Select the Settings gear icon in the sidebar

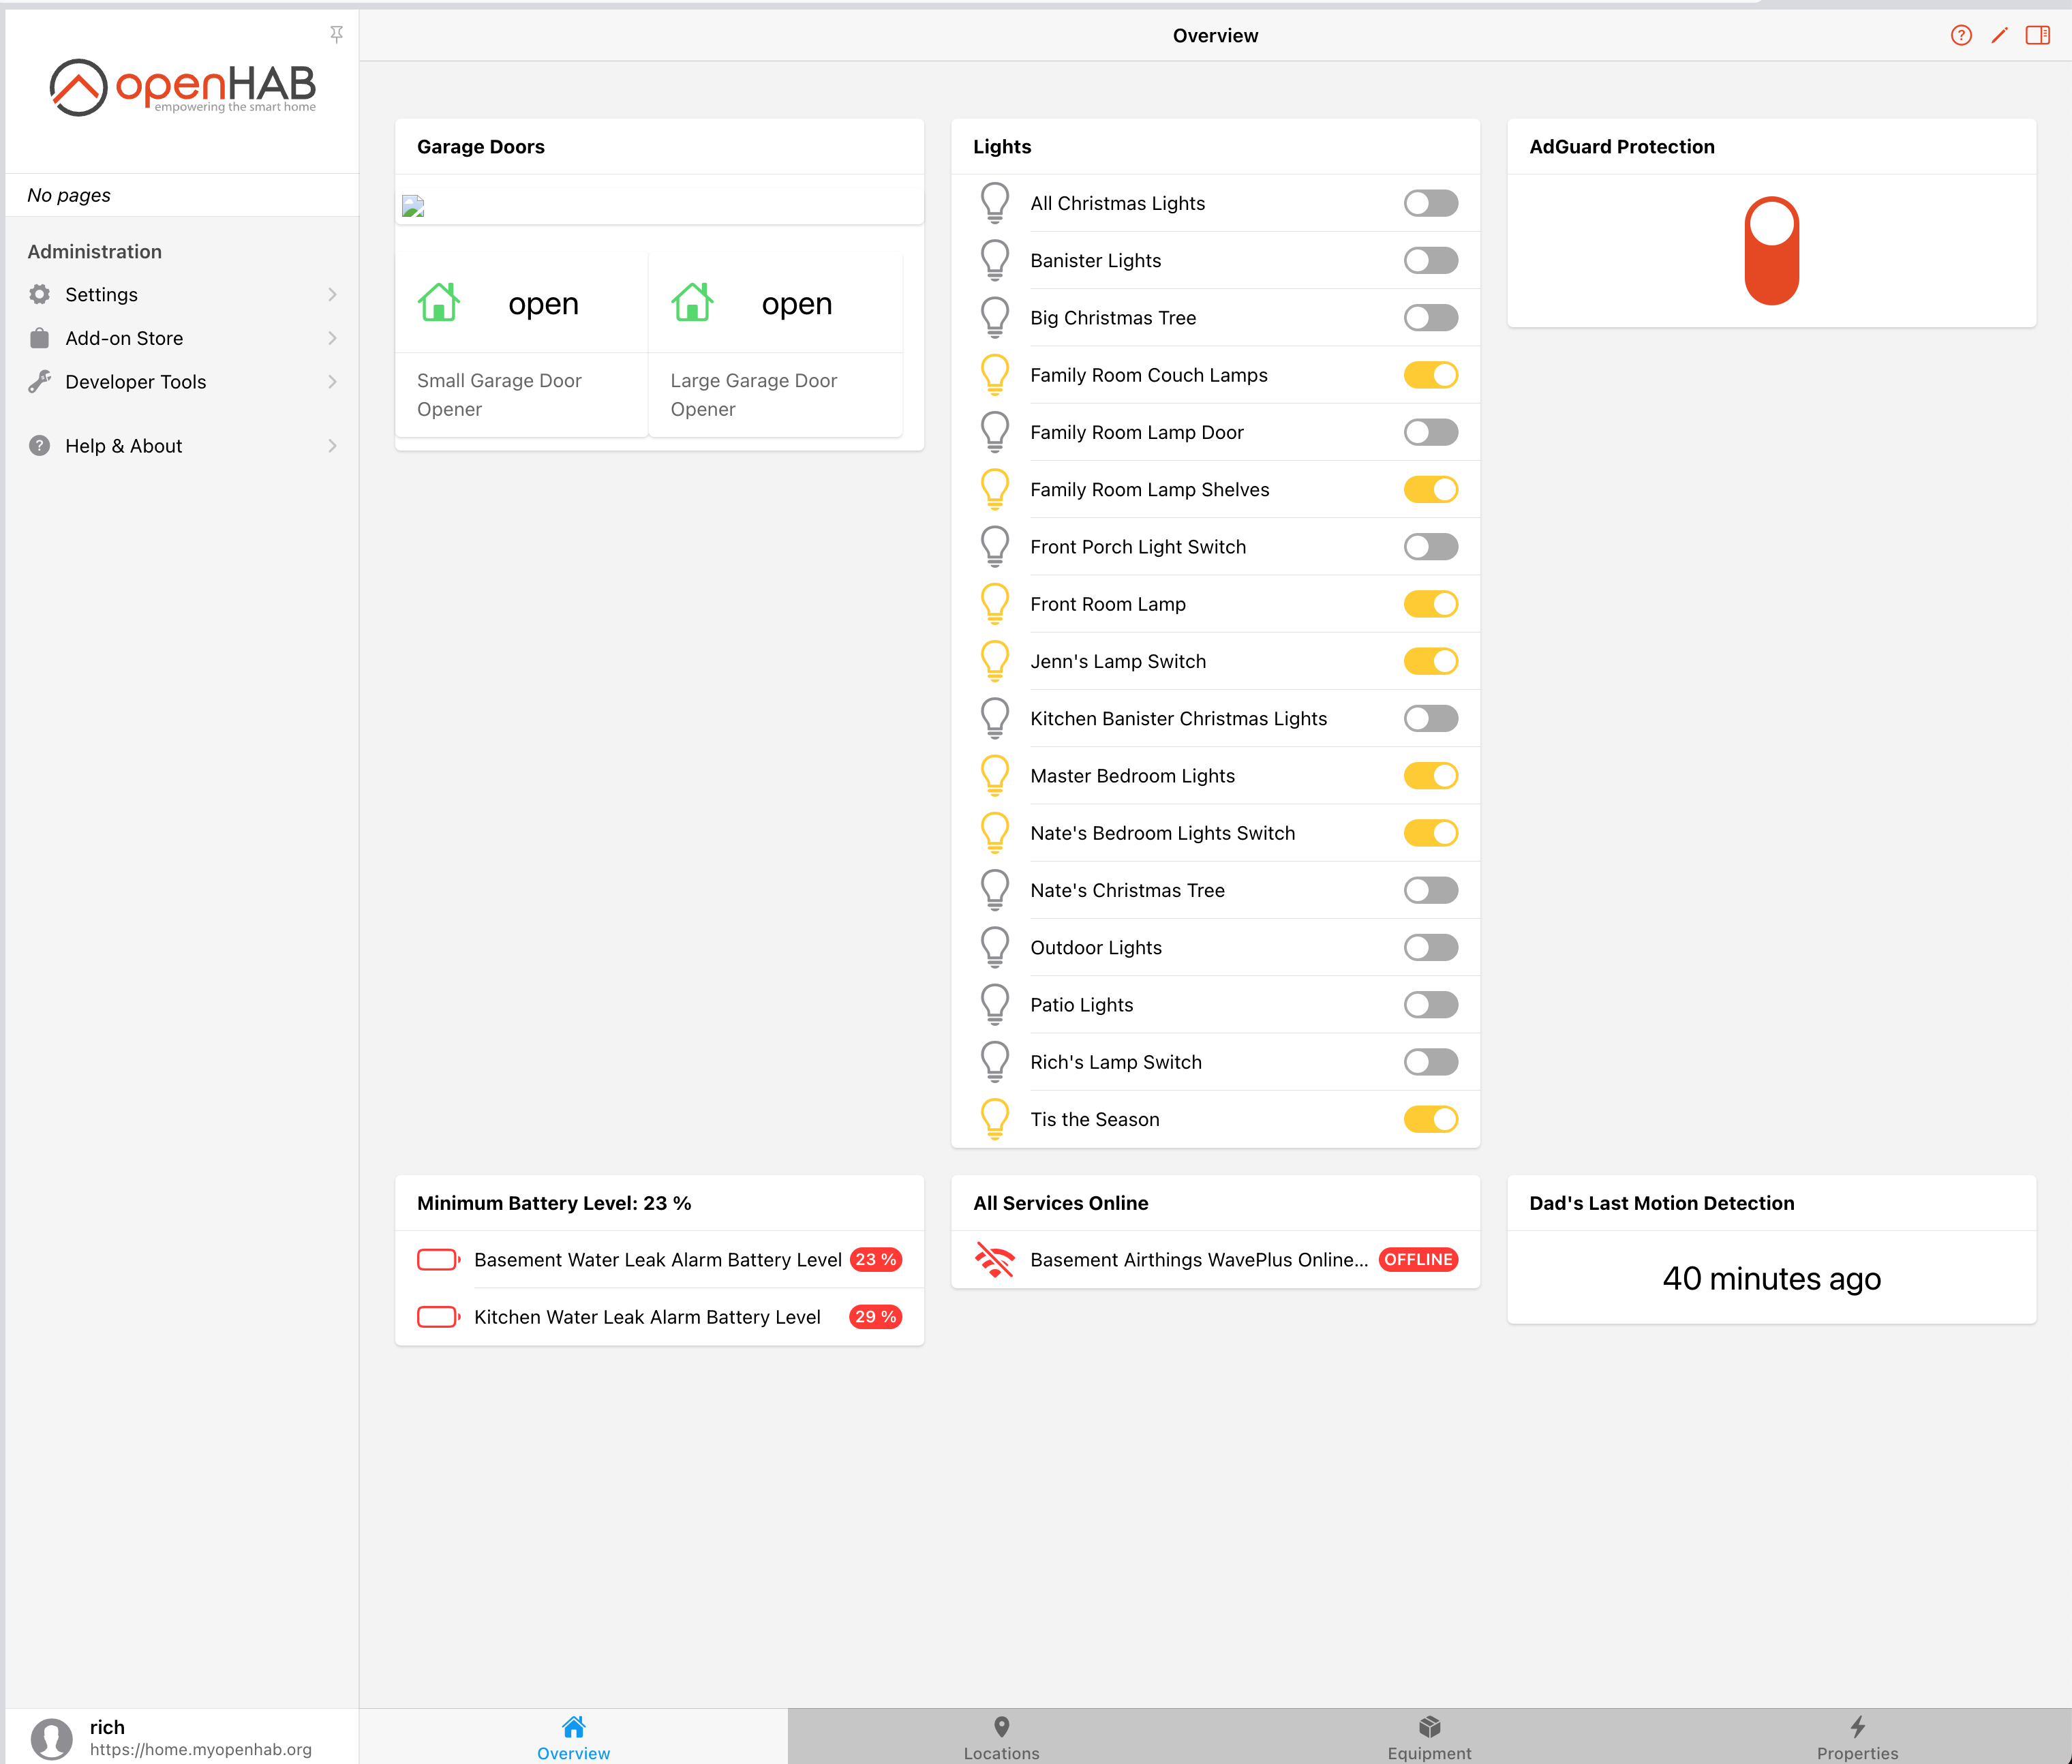(x=39, y=294)
